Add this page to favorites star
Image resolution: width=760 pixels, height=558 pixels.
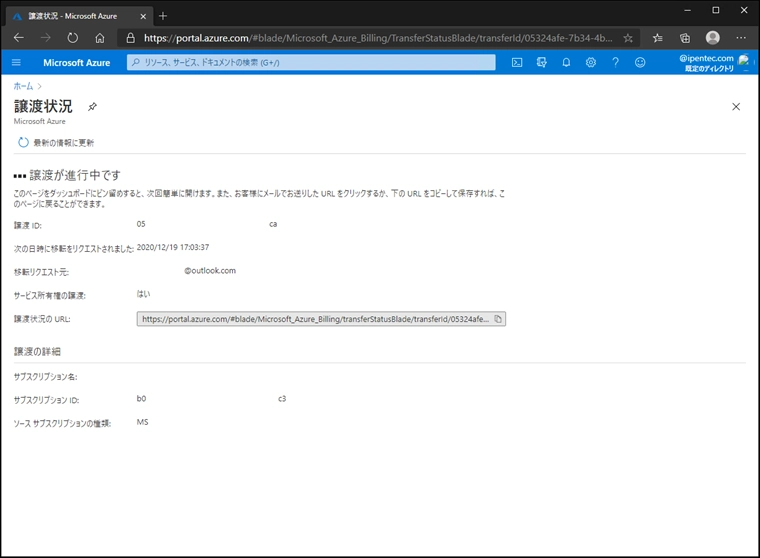point(628,38)
